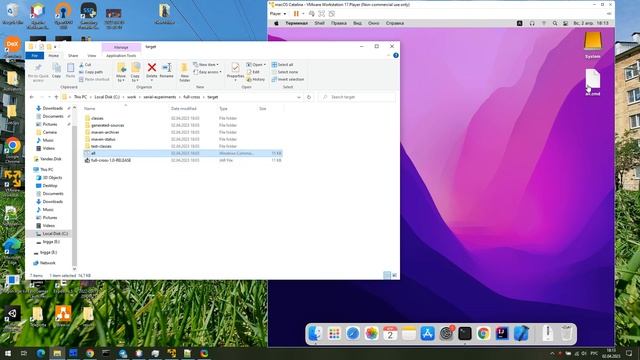Select the all.cmd file on macOS desktop

(x=593, y=82)
